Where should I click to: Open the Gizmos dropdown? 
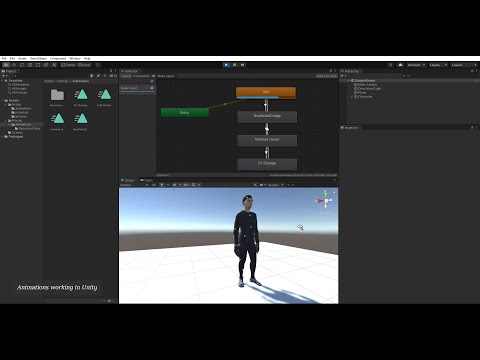click(275, 185)
